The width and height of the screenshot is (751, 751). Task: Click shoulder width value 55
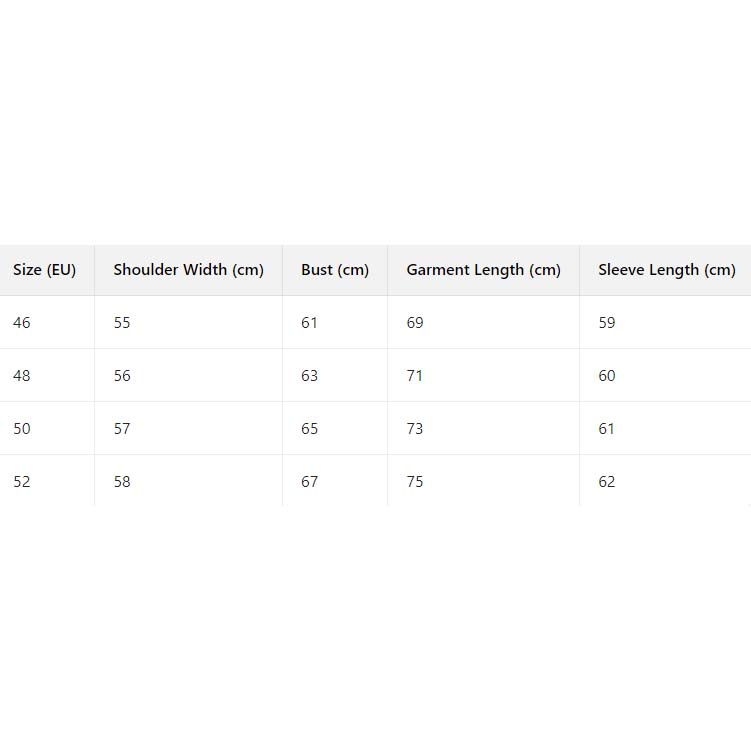[x=122, y=323]
